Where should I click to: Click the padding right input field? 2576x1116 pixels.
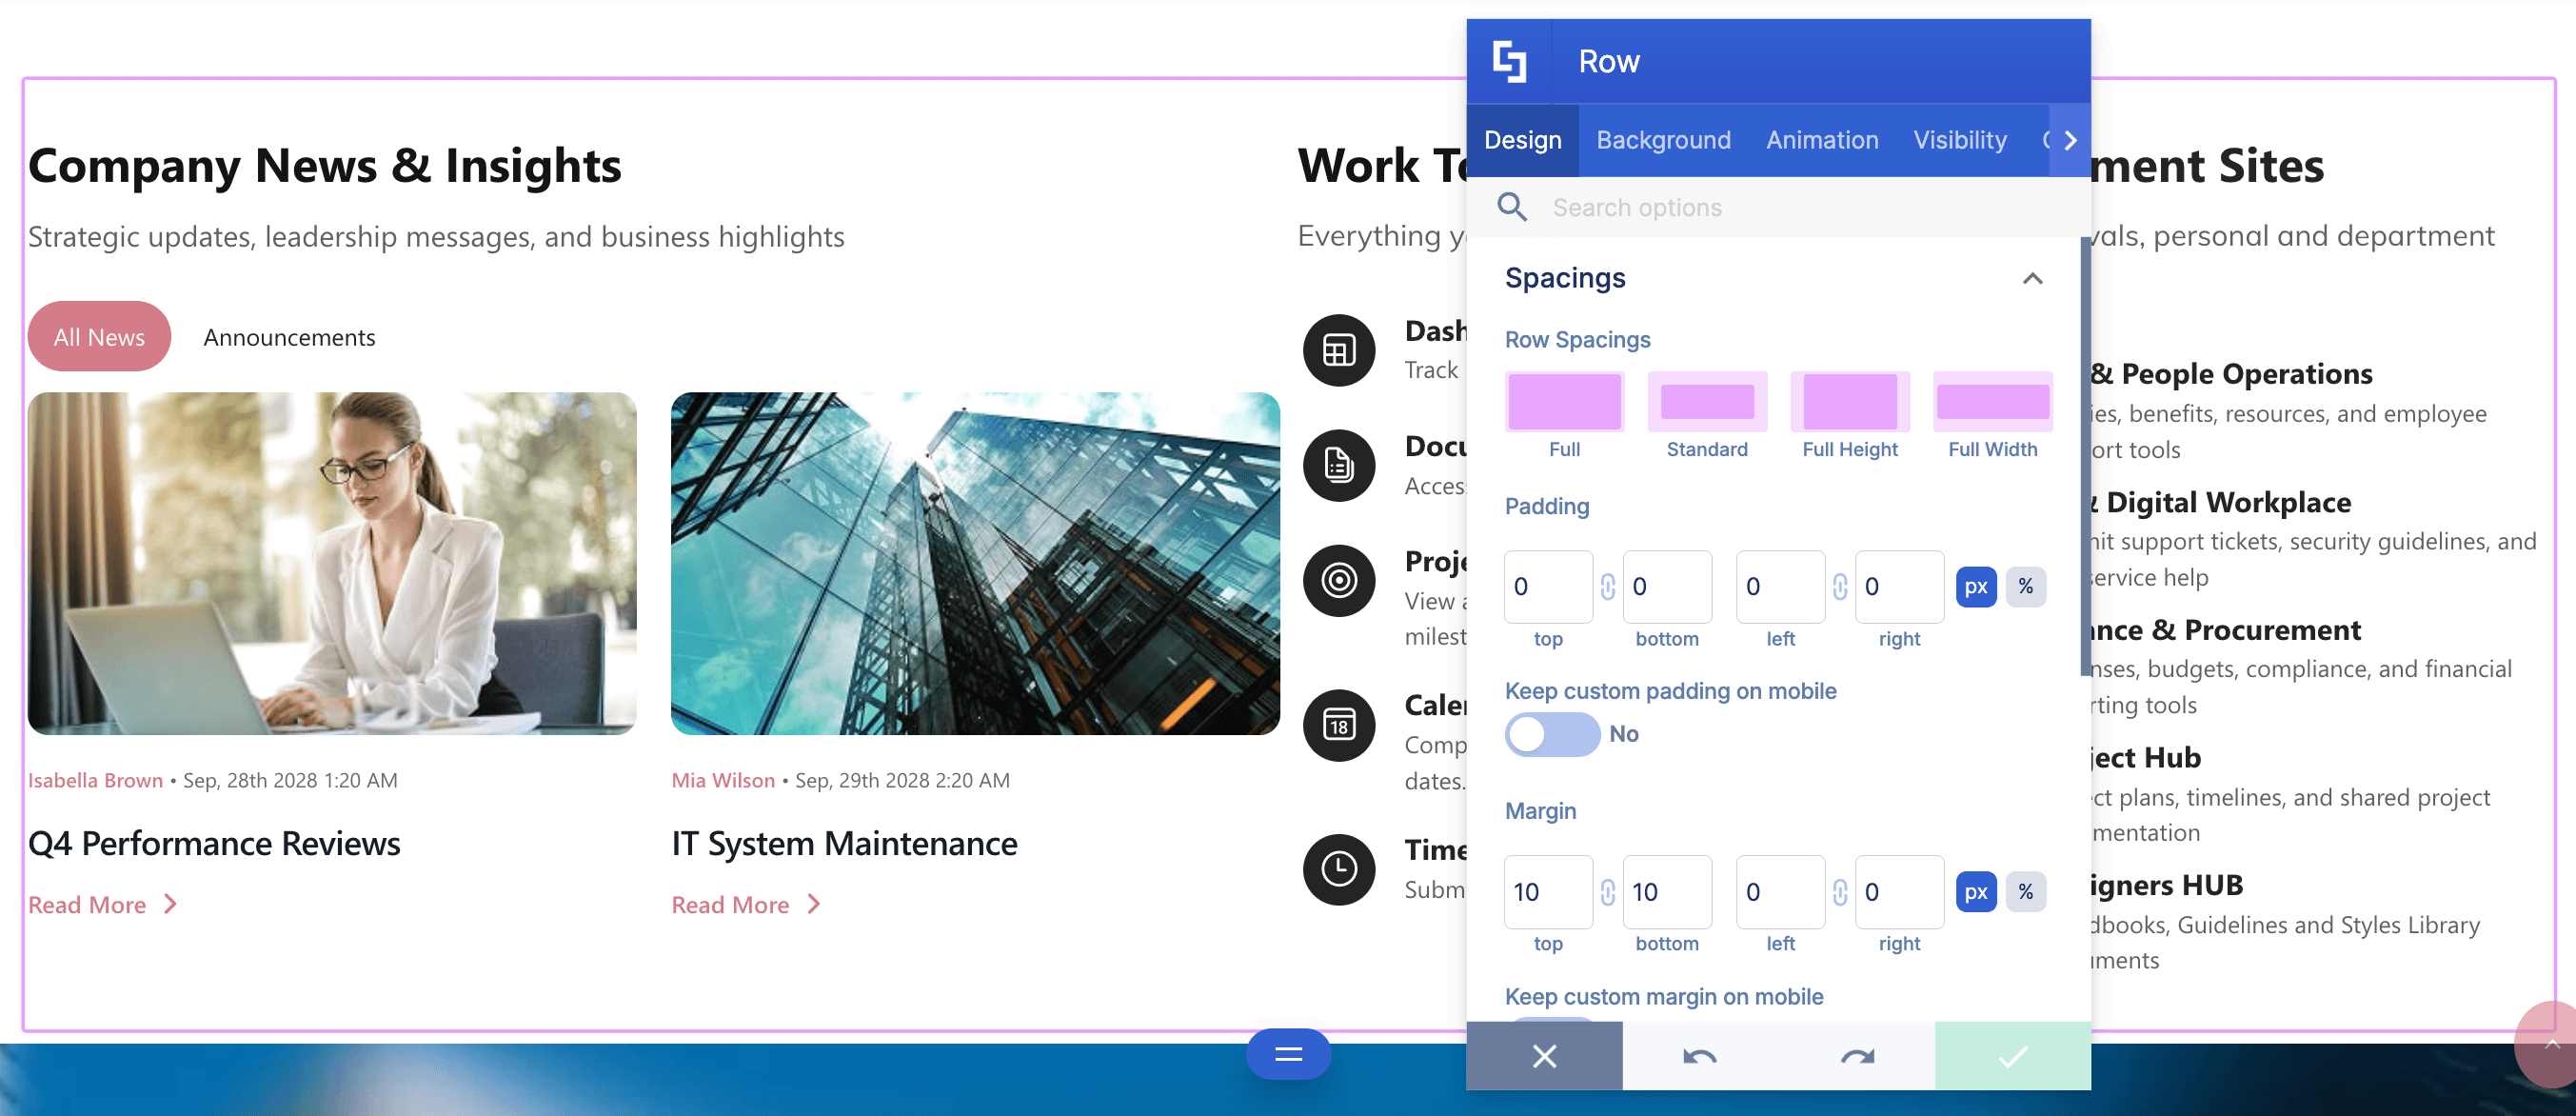pyautogui.click(x=1899, y=586)
